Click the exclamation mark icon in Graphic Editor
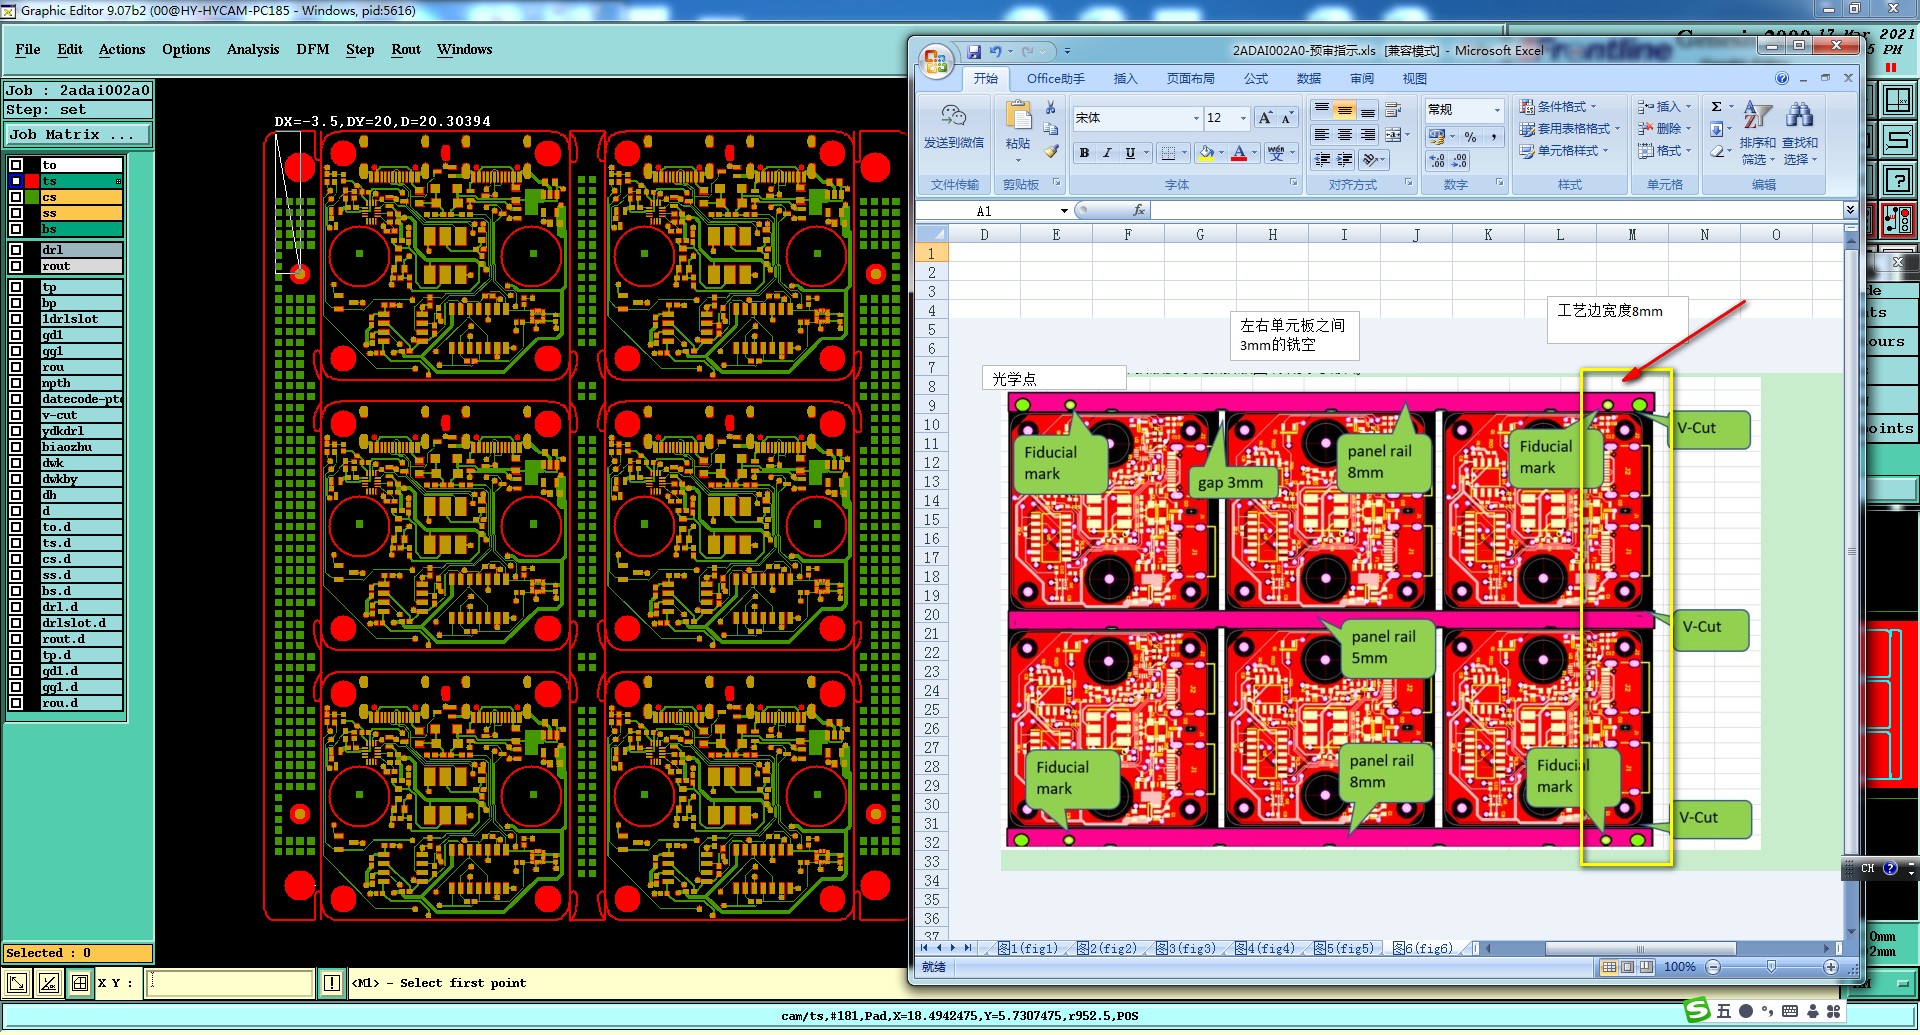This screenshot has height=1035, width=1920. click(x=332, y=983)
